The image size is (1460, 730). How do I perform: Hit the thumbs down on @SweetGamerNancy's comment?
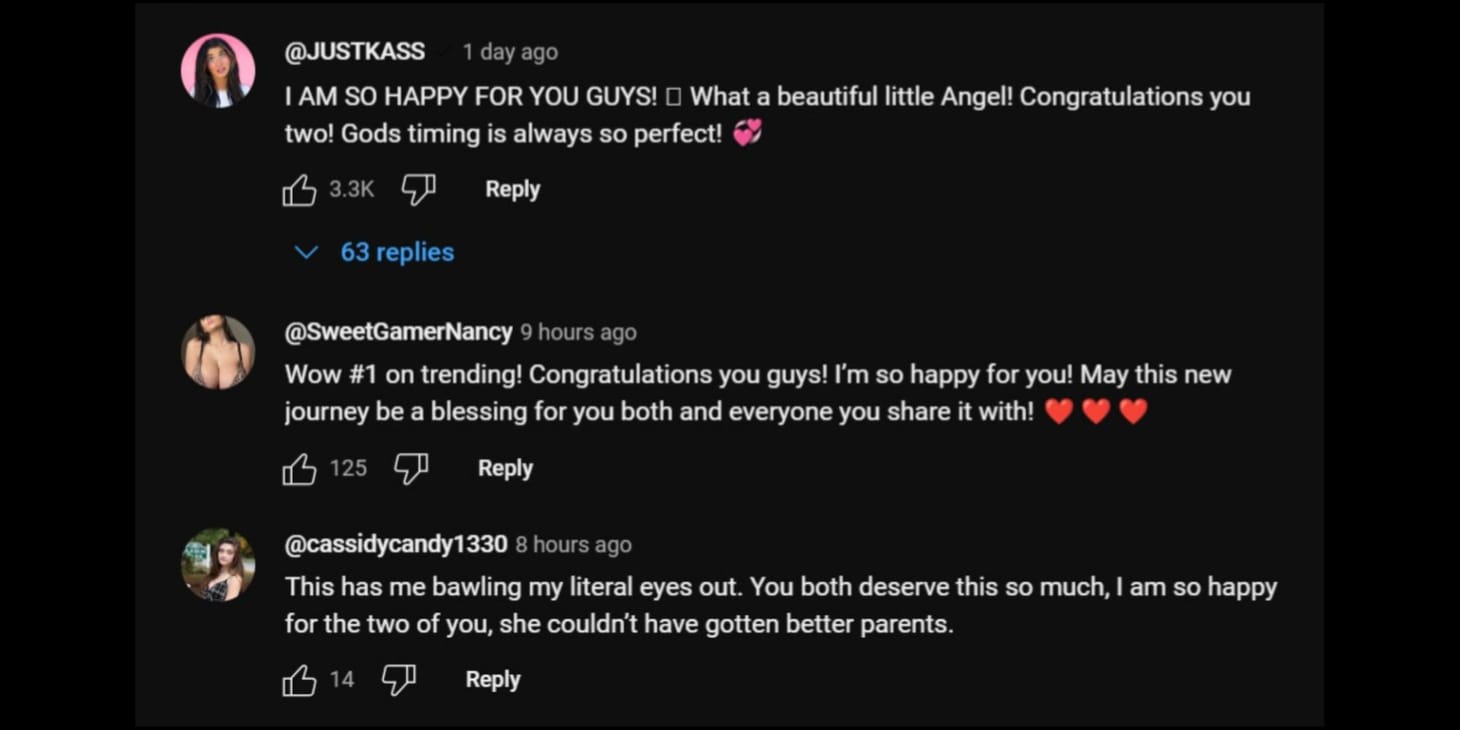pyautogui.click(x=411, y=467)
